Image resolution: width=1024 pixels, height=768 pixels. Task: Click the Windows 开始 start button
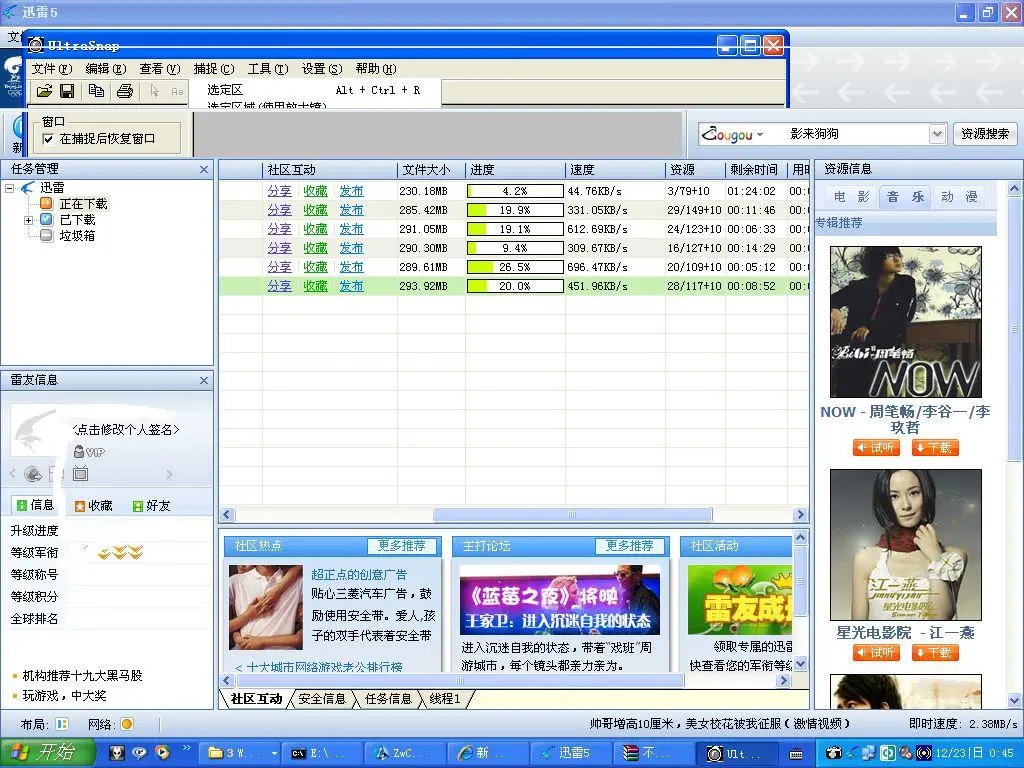pyautogui.click(x=48, y=753)
